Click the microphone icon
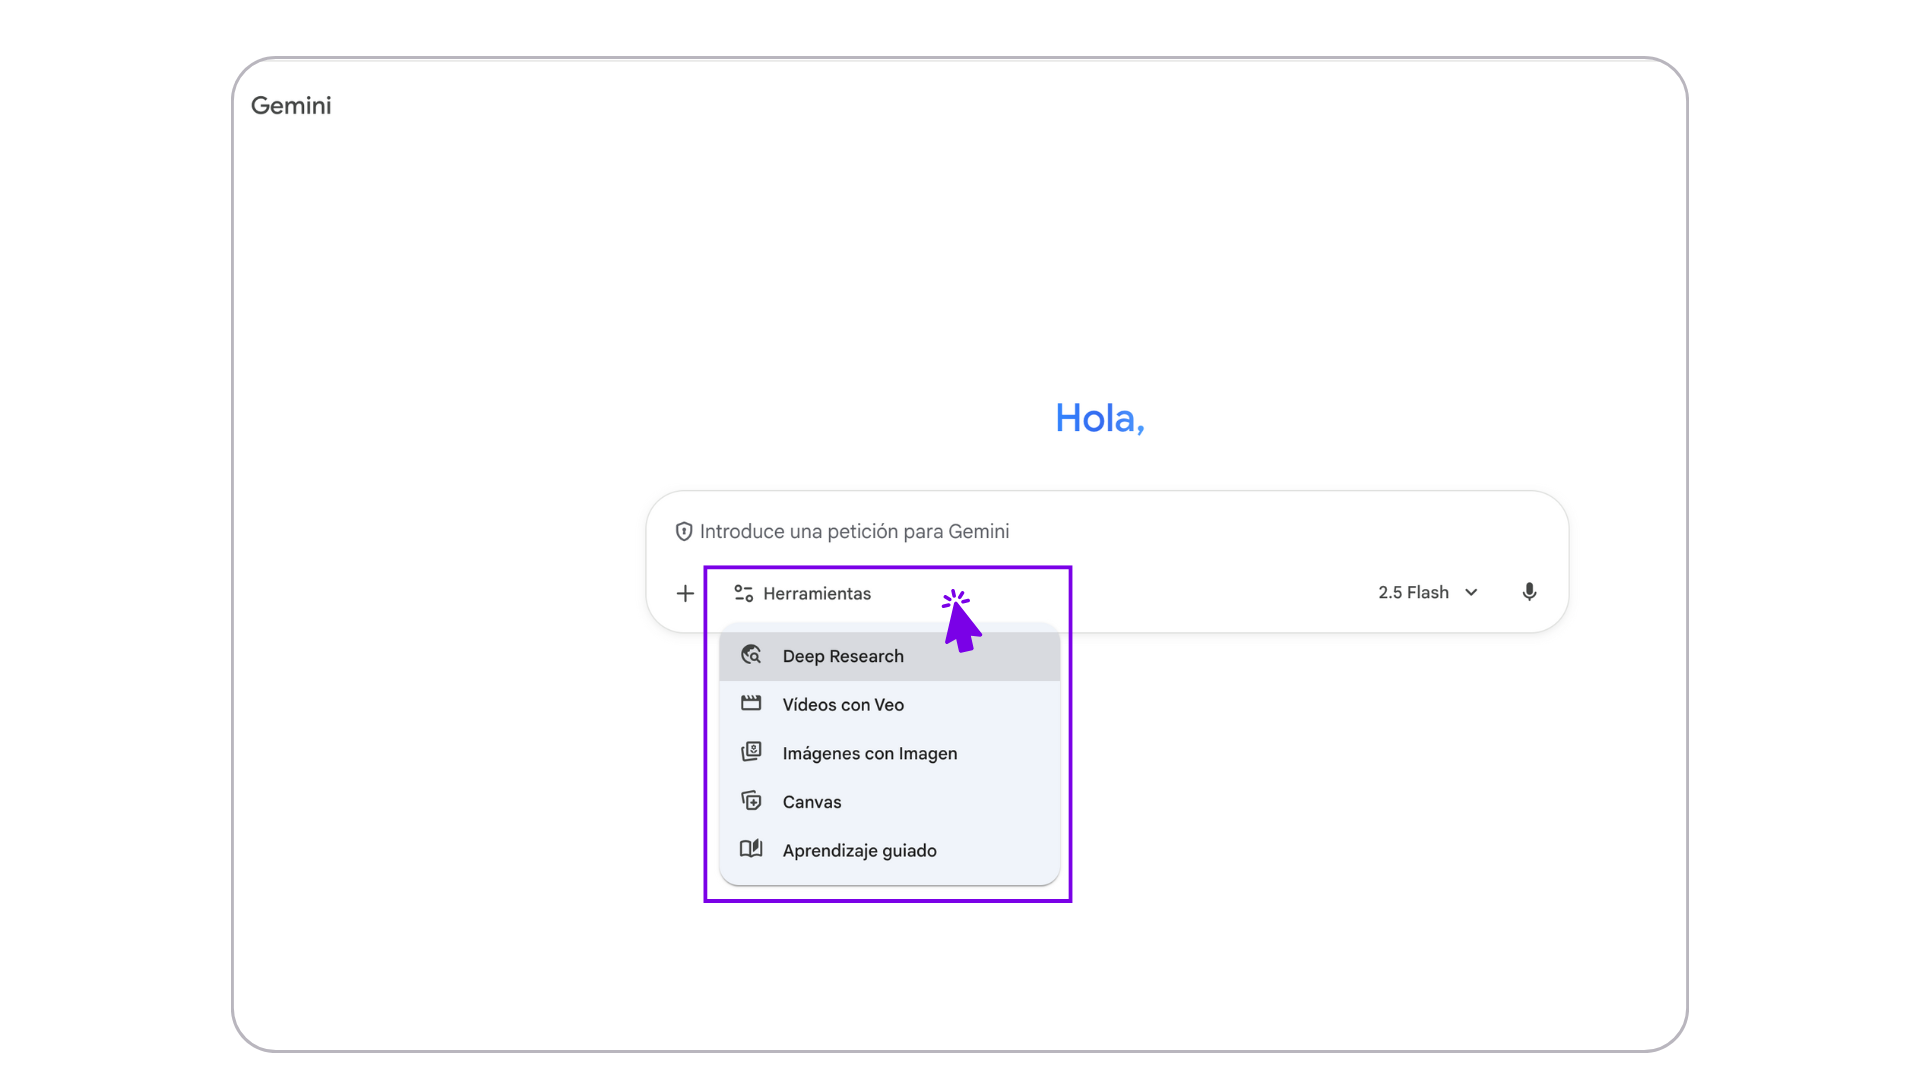The image size is (1920, 1080). [1529, 592]
